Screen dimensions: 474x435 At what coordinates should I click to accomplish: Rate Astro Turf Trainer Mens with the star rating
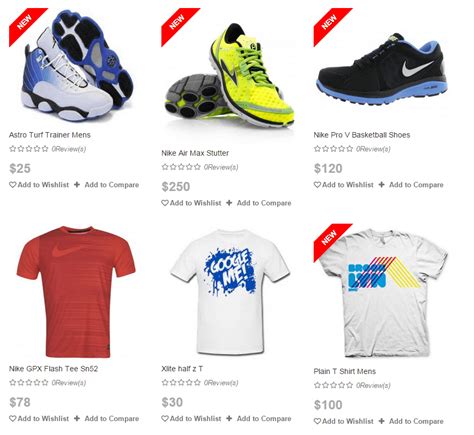[29, 149]
